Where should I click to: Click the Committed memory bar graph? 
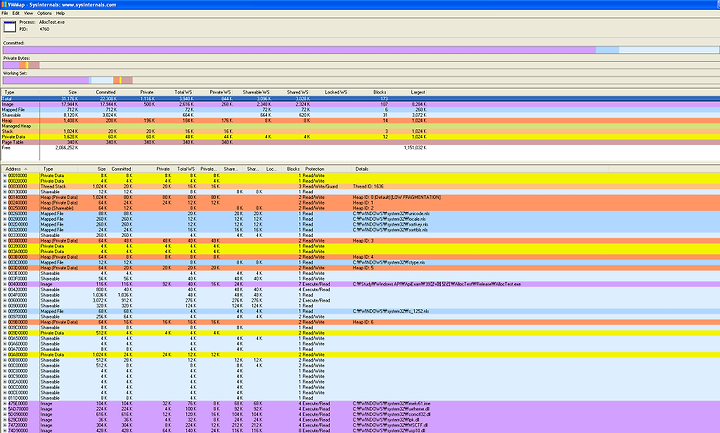360,50
